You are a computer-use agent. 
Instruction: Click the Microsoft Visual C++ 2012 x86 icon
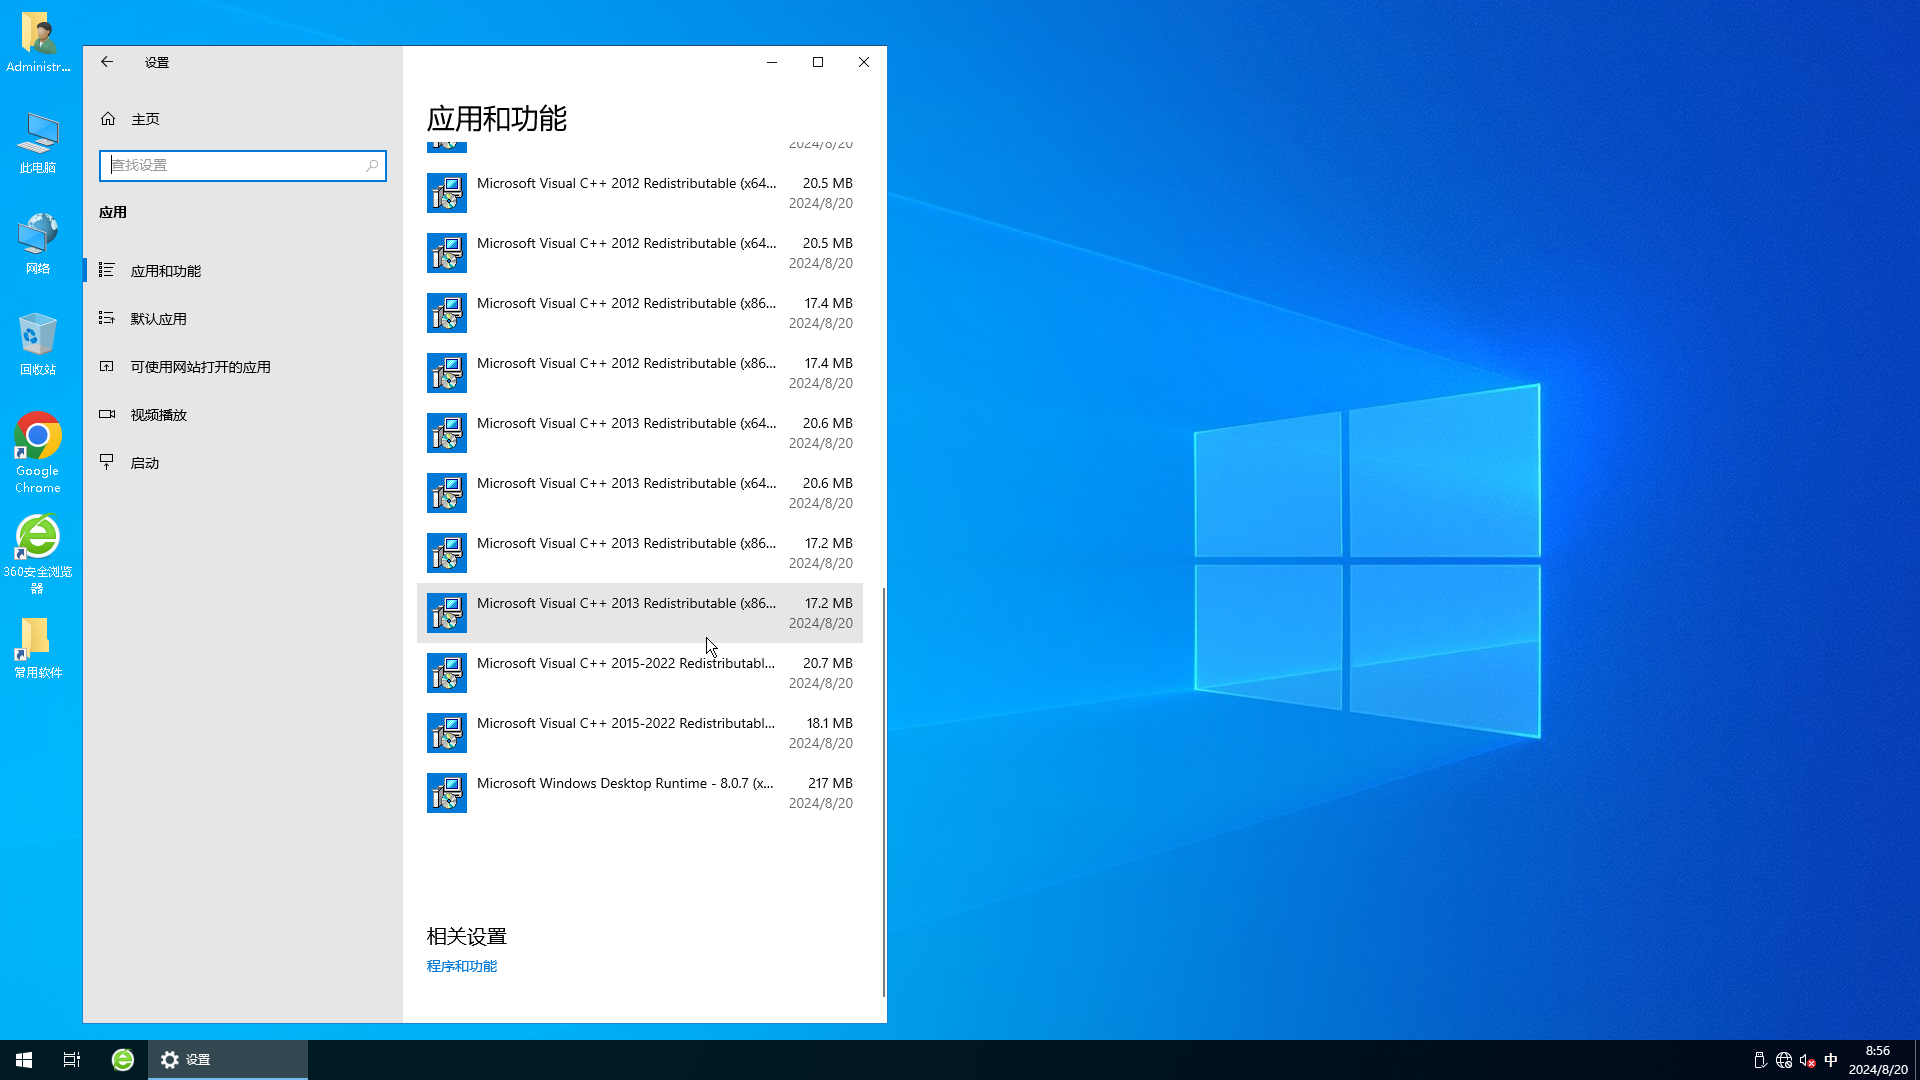point(447,313)
